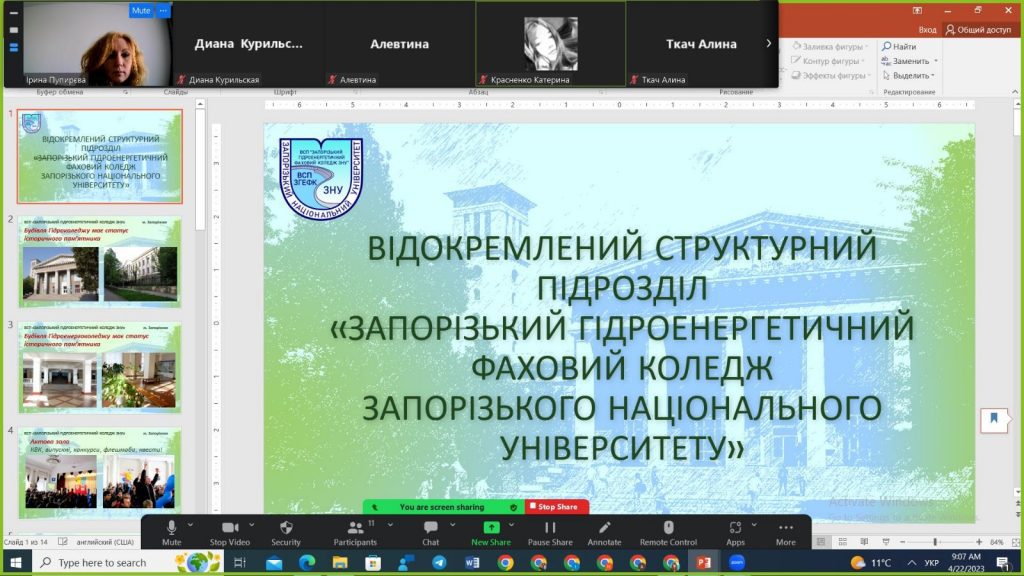Switch to Reading view in status bar
This screenshot has height=576, width=1024.
(x=864, y=542)
